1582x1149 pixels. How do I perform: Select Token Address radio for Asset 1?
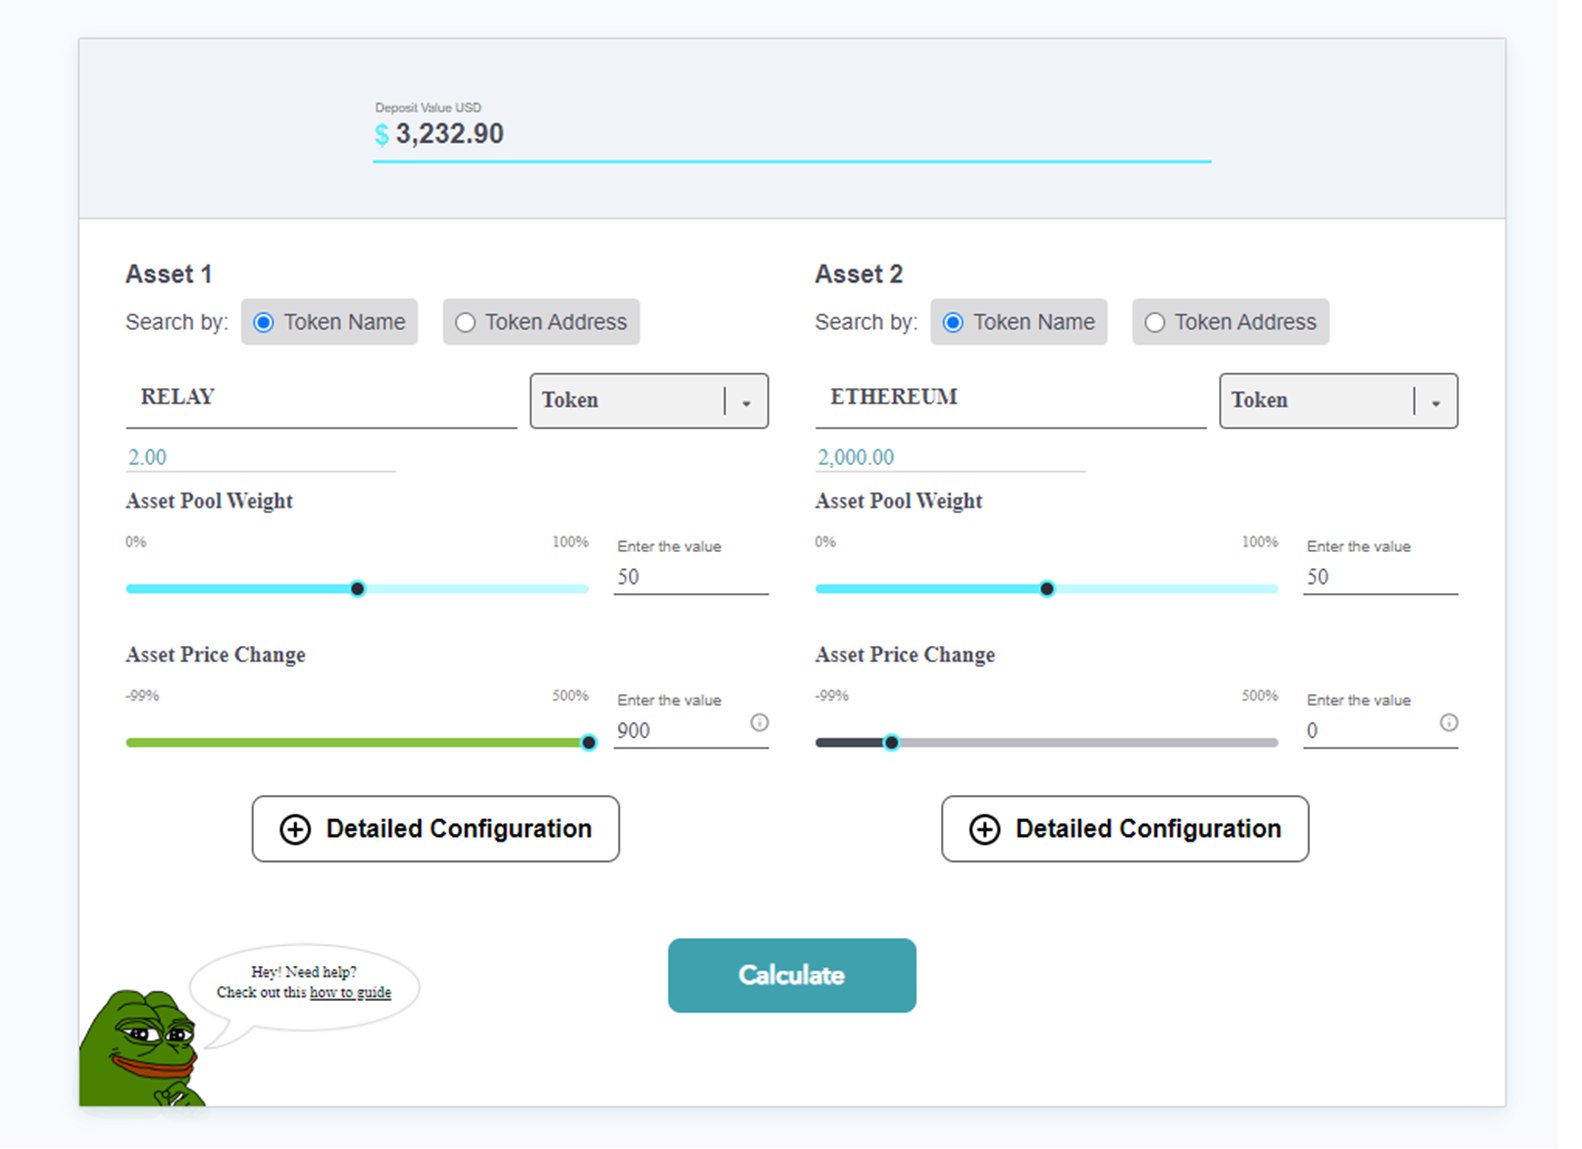click(x=541, y=322)
